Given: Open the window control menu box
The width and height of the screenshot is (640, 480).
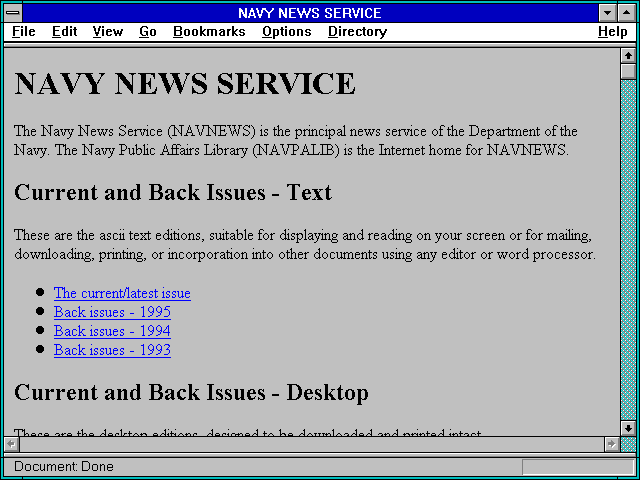Looking at the screenshot, I should 13,13.
